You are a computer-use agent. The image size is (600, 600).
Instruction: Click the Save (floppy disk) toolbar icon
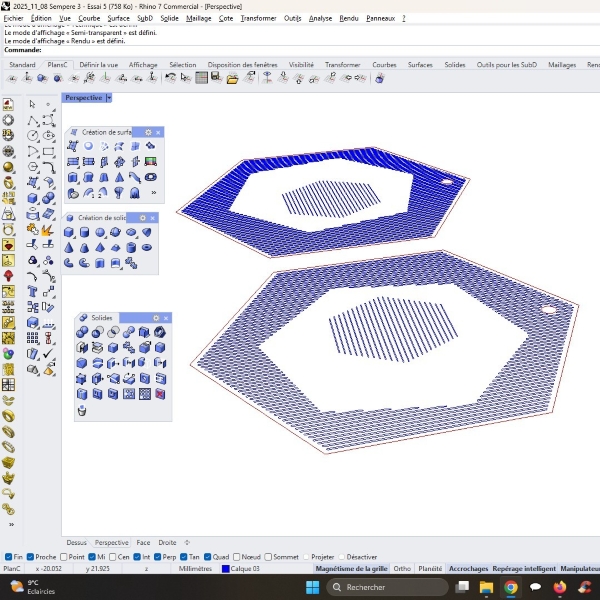(216, 78)
